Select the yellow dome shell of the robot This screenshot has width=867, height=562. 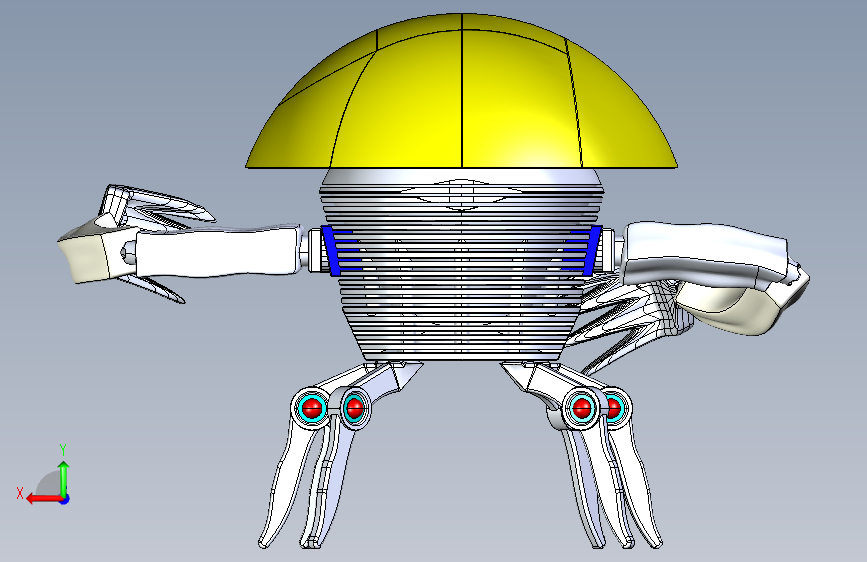462,91
